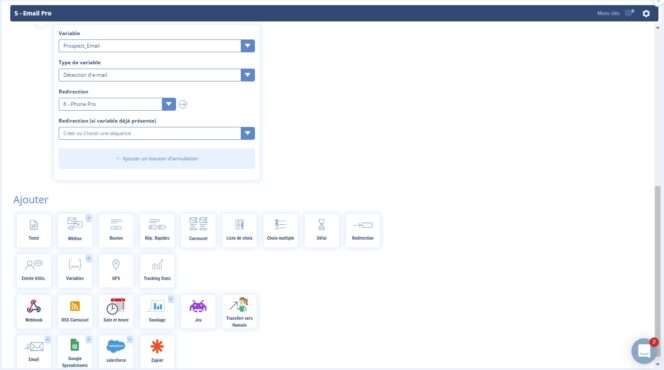Add a Texte block

33,230
